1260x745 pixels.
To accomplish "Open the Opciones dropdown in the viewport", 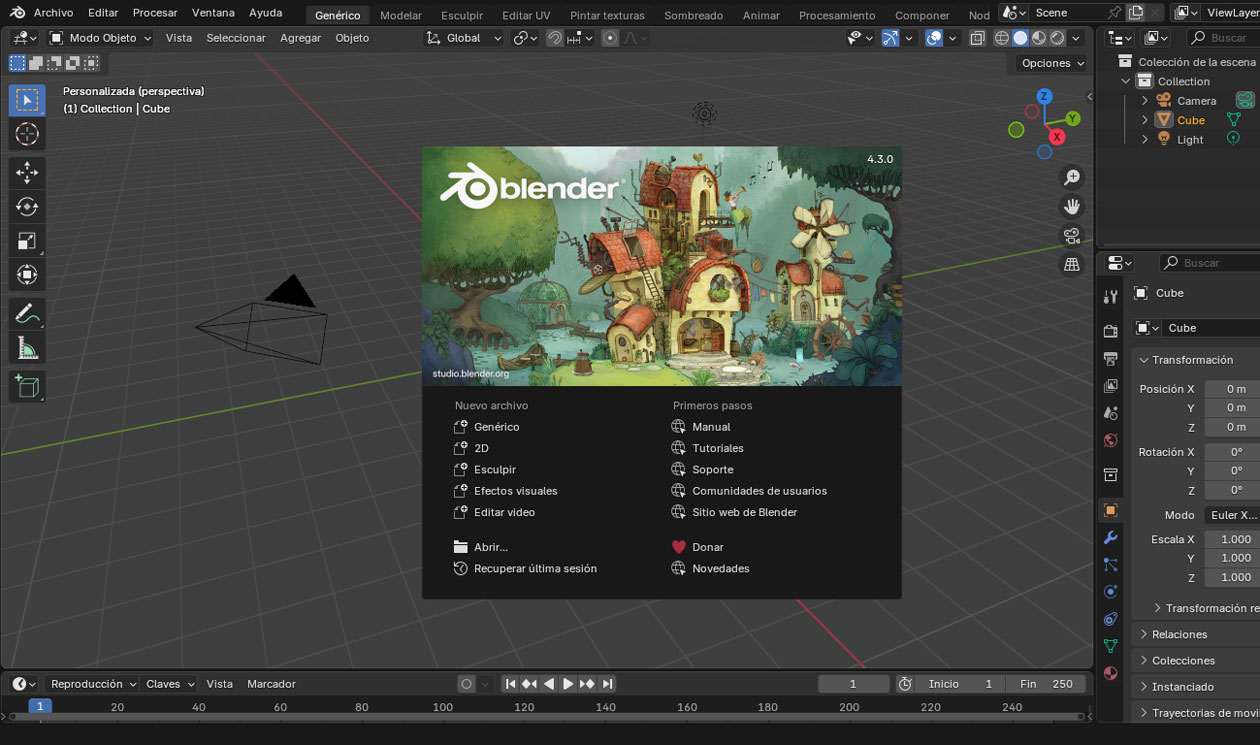I will 1053,63.
